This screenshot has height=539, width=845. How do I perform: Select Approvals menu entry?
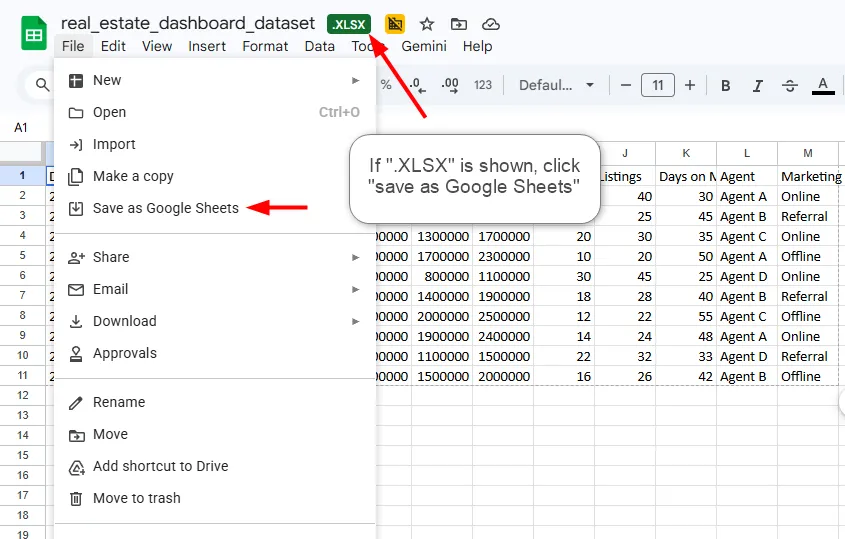pos(214,353)
